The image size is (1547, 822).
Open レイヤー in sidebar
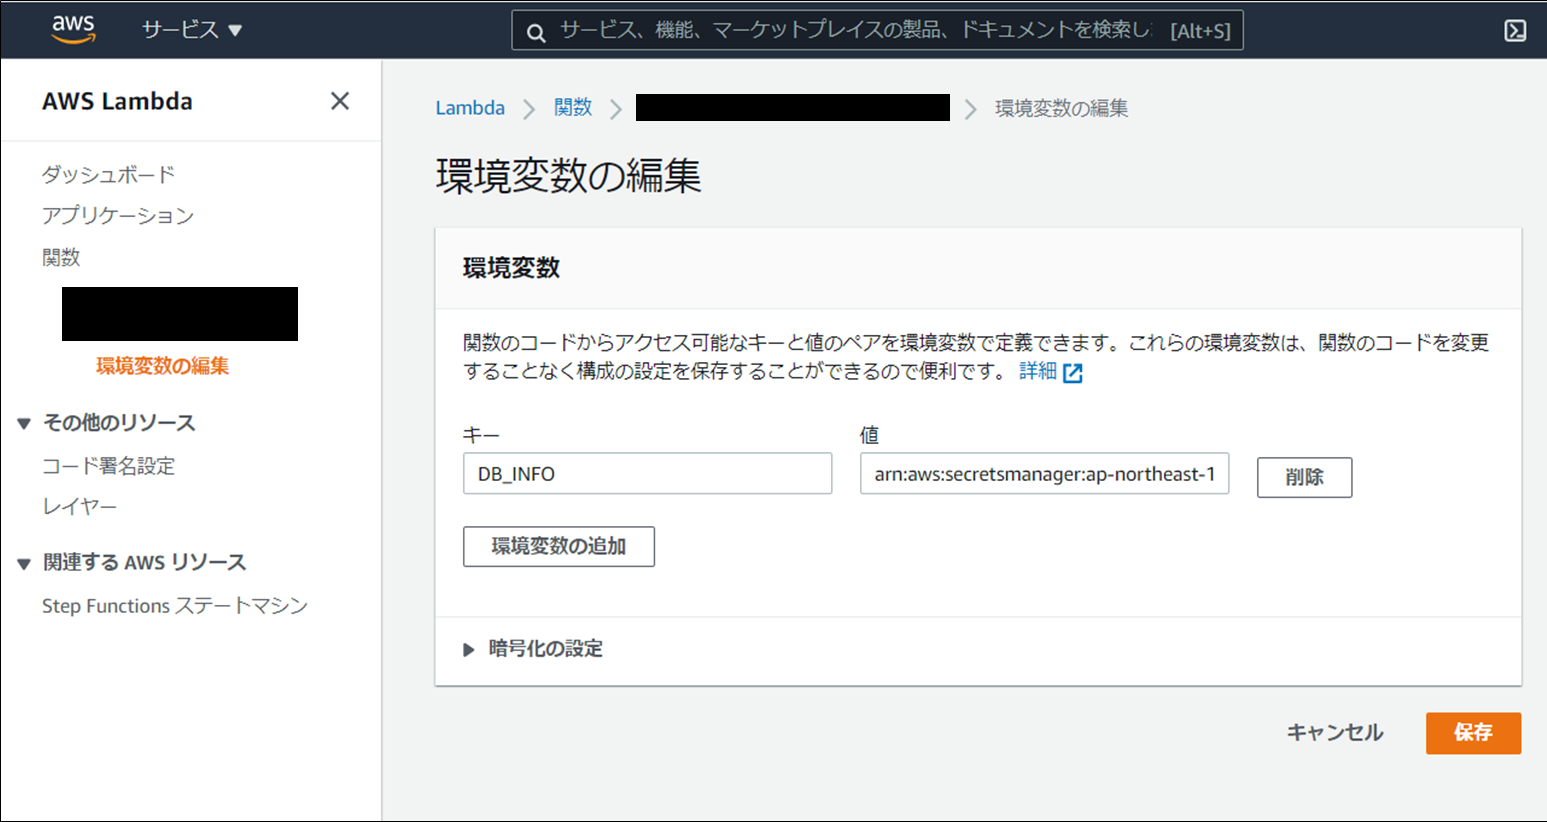click(x=79, y=507)
